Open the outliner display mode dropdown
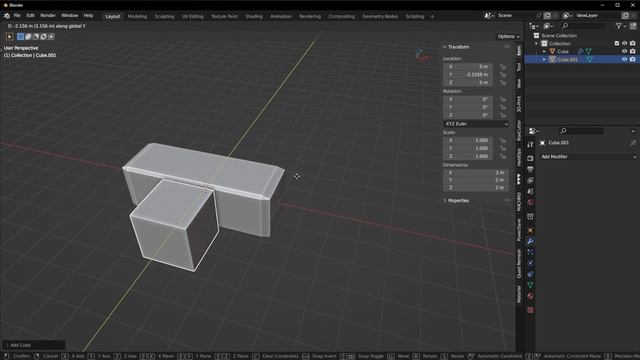Screen dimensions: 640x360 click(548, 26)
